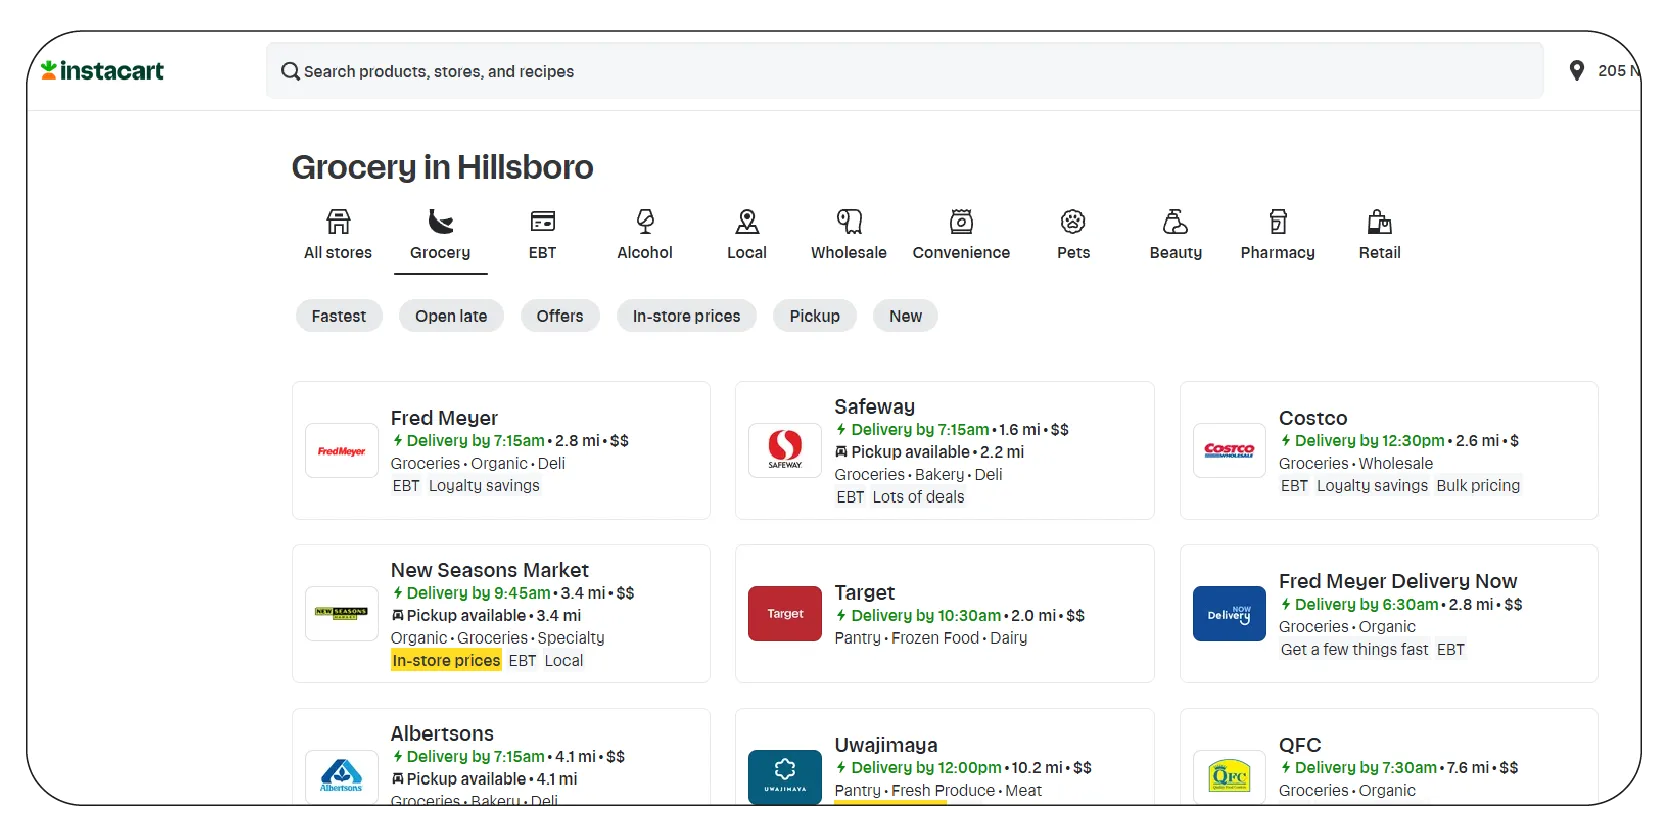Click Delivery by 7:30am on QFC
Image resolution: width=1665 pixels, height=827 pixels.
(x=1366, y=768)
